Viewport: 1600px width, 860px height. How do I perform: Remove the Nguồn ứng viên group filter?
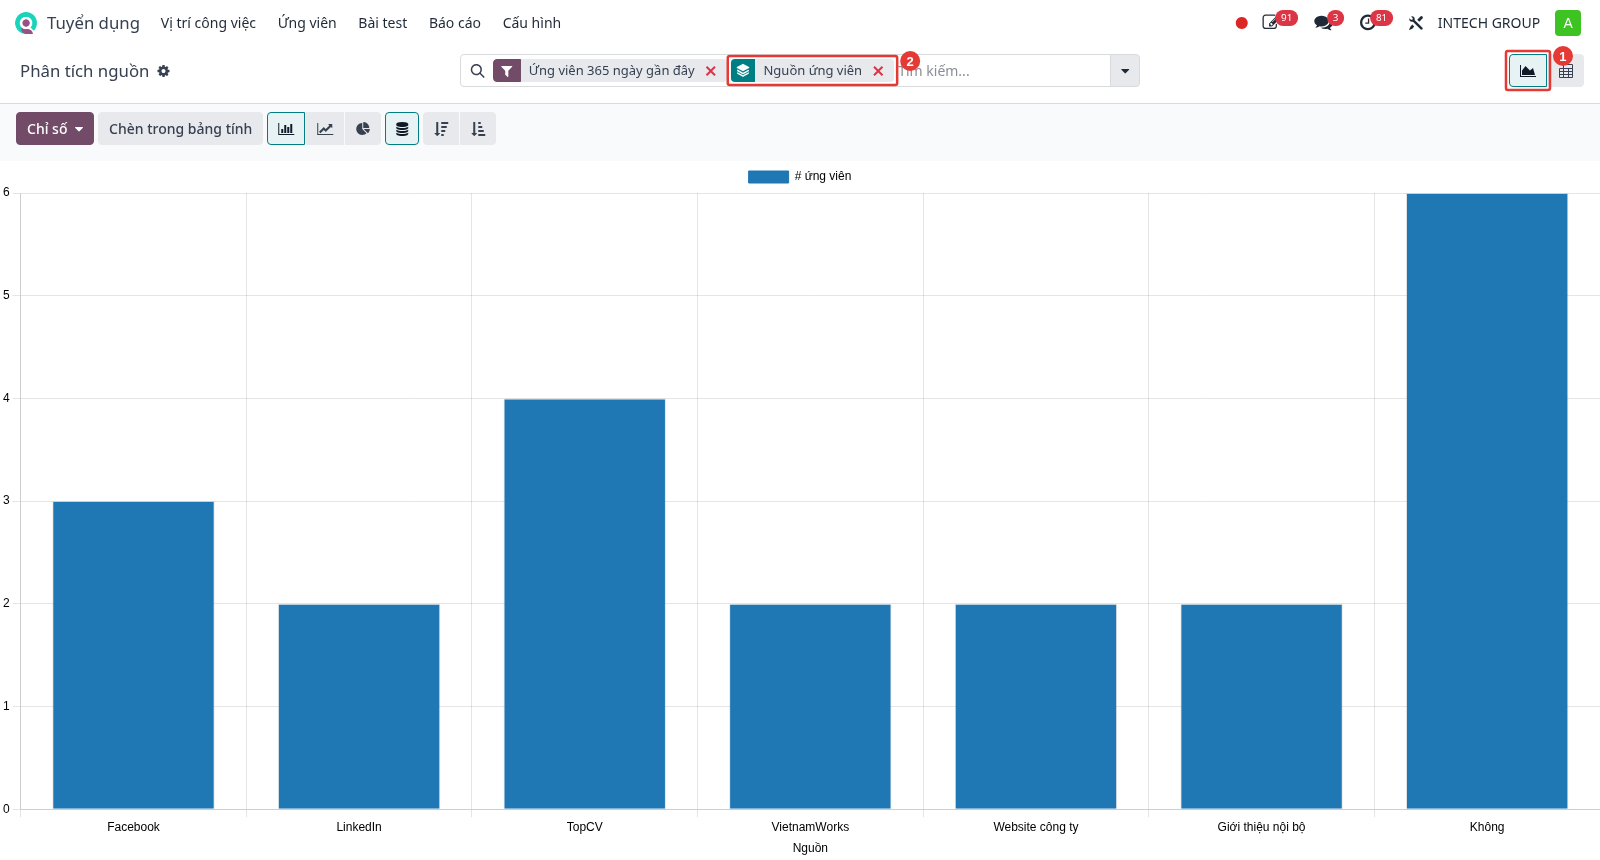[x=878, y=71]
